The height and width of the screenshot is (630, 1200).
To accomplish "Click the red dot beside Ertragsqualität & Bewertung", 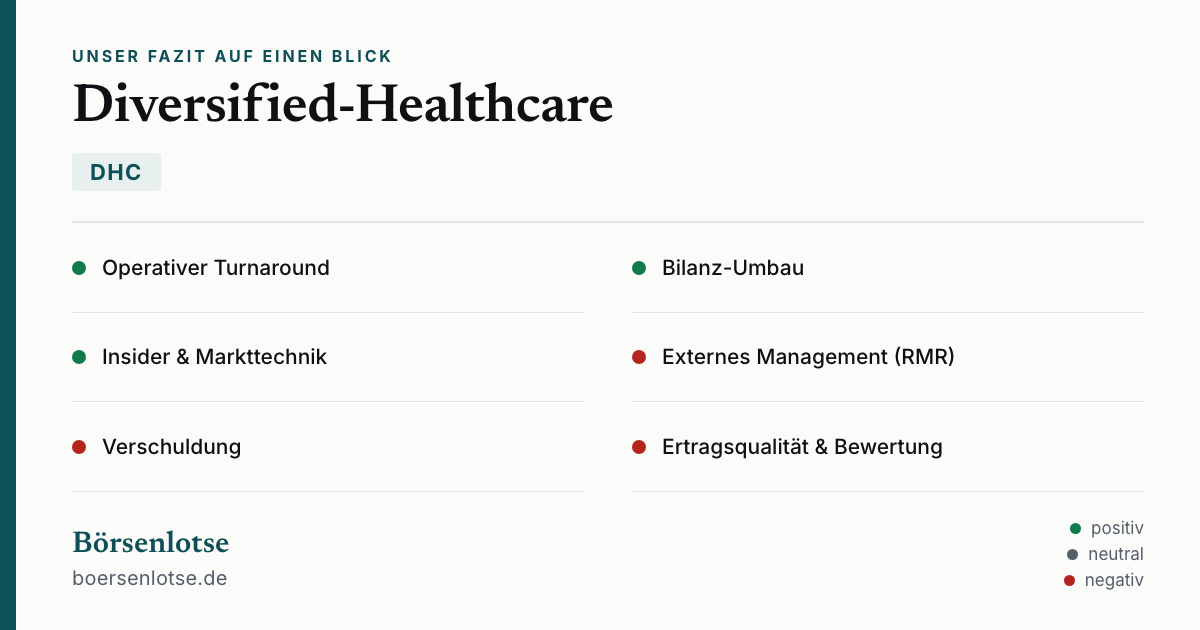I will pyautogui.click(x=639, y=447).
